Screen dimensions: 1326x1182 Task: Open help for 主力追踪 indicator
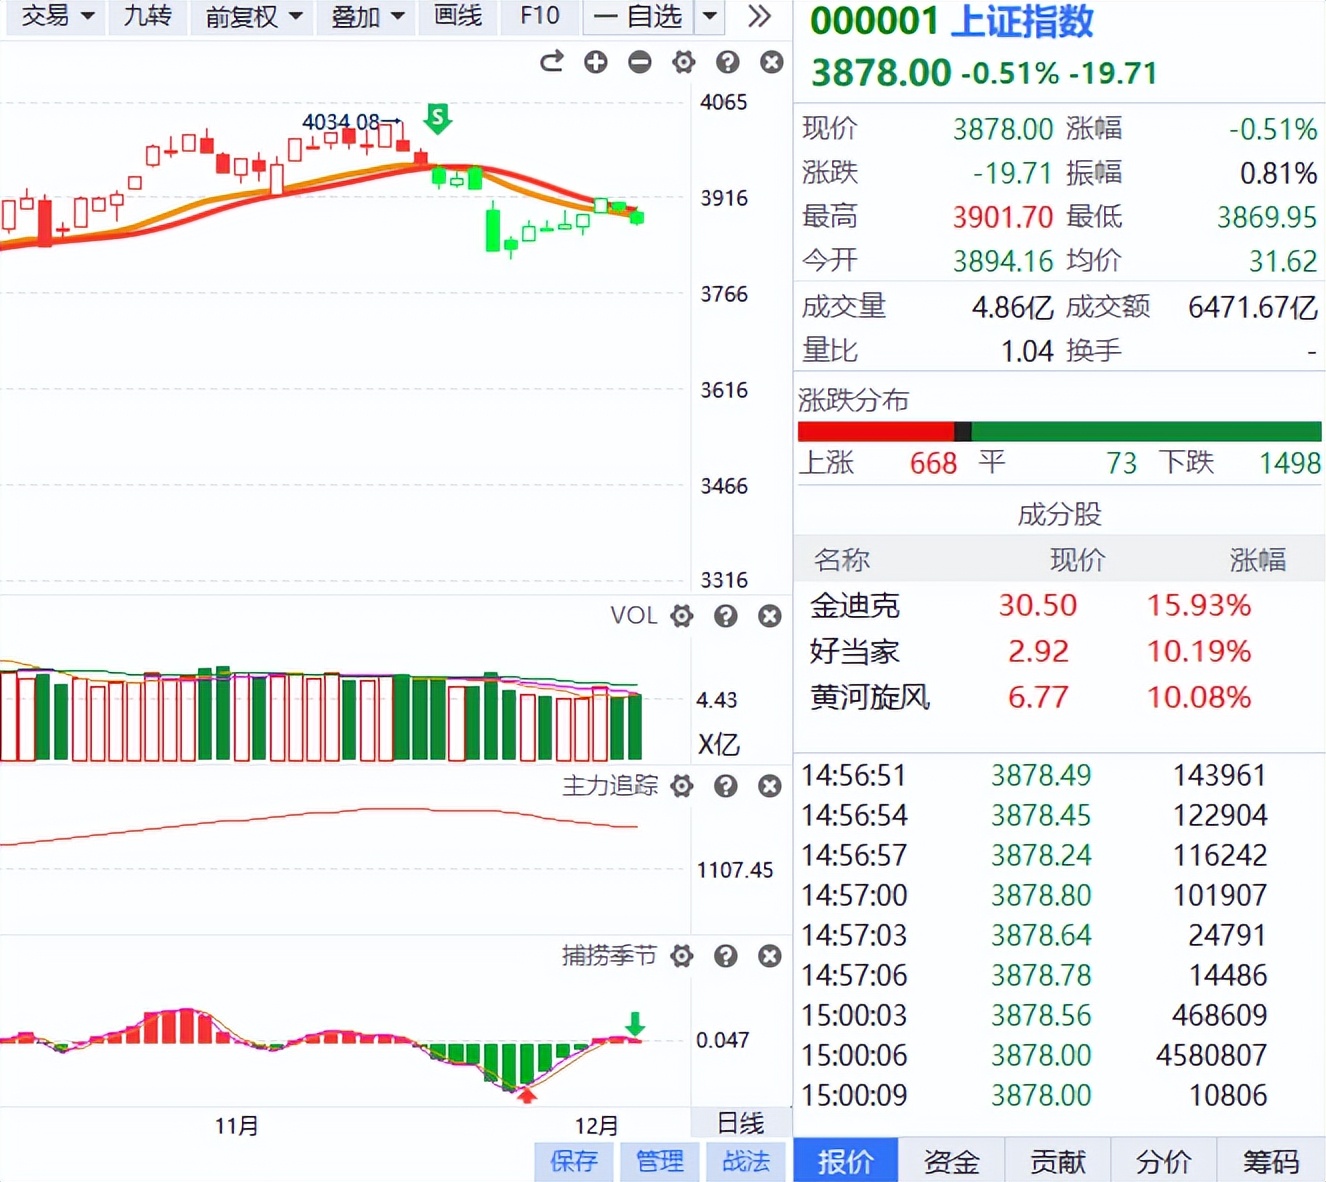coord(726,787)
